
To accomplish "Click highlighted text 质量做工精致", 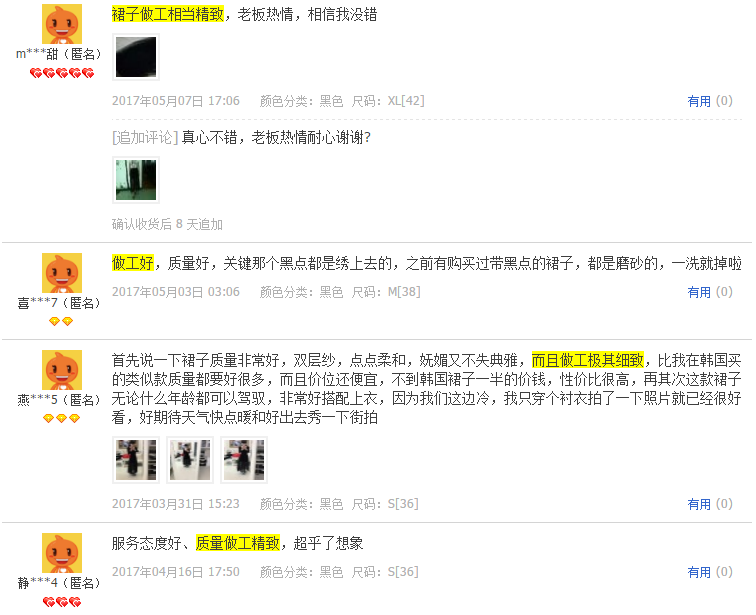I will (x=238, y=543).
